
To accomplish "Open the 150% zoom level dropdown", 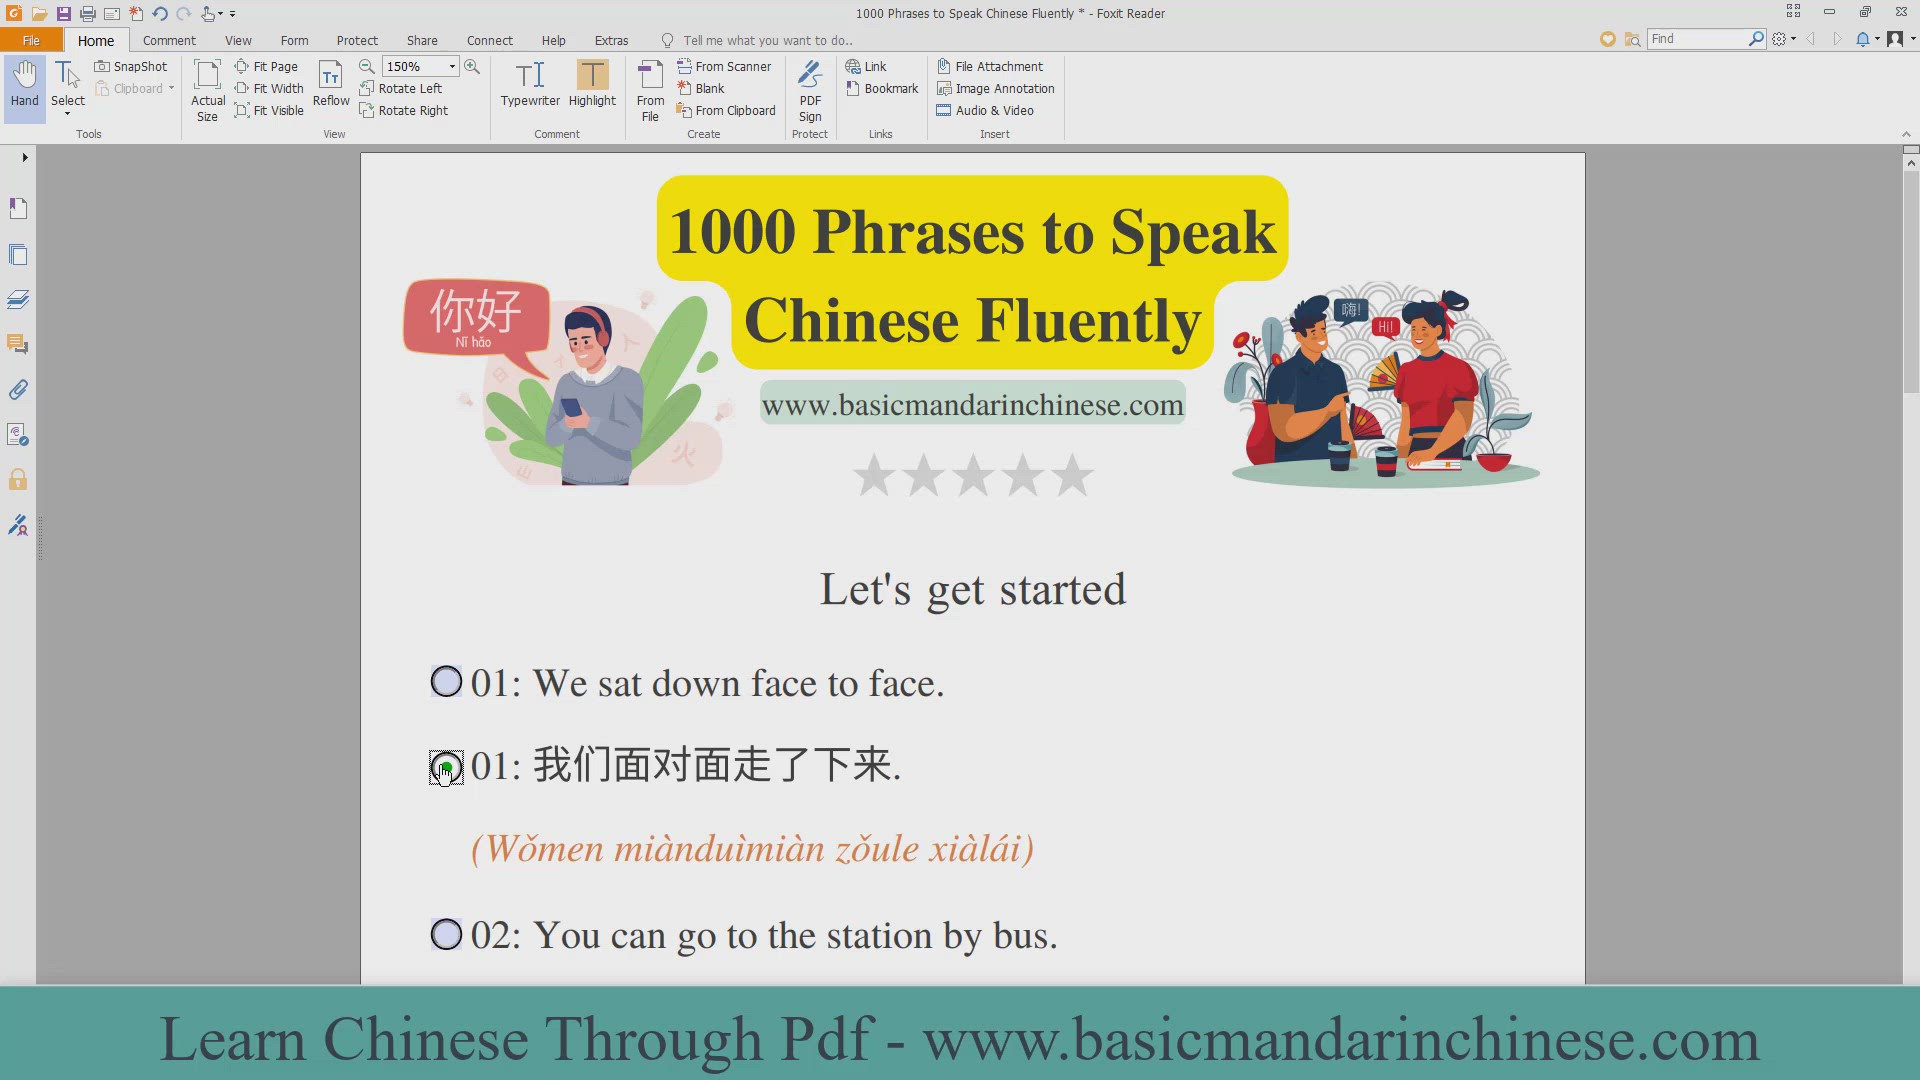I will pyautogui.click(x=452, y=66).
